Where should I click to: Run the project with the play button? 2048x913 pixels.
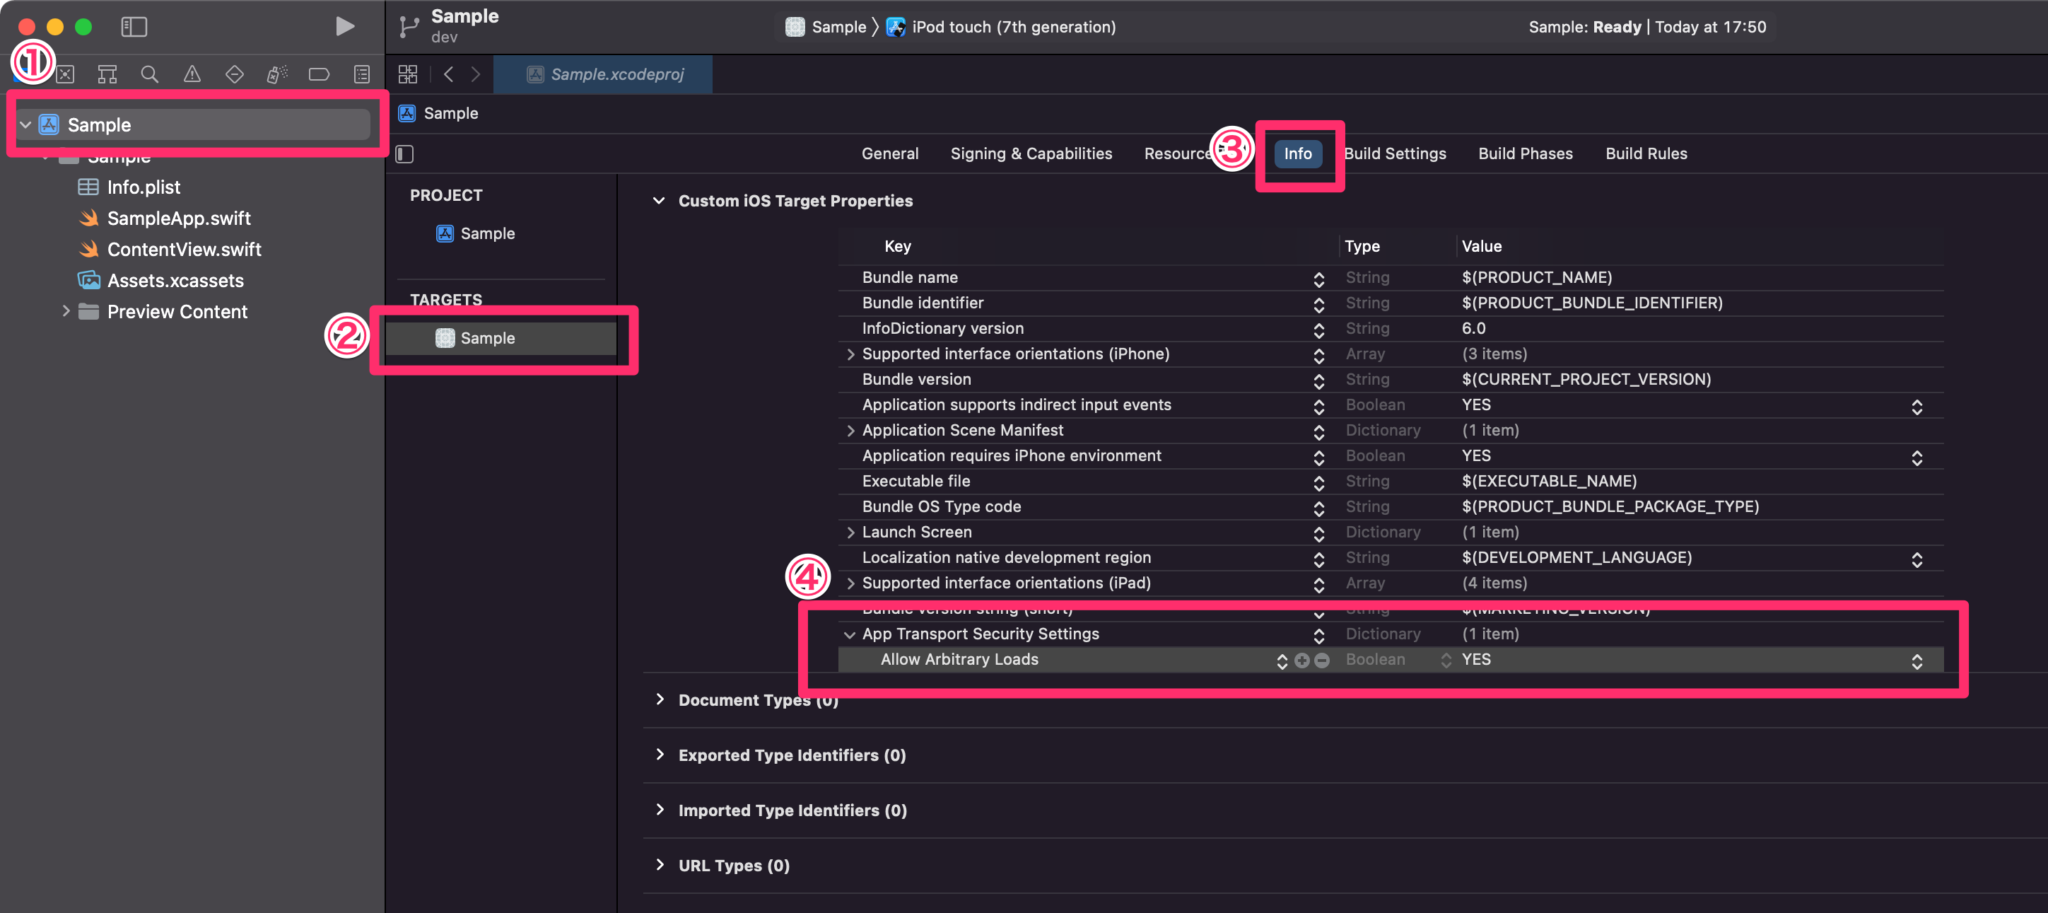pos(344,26)
